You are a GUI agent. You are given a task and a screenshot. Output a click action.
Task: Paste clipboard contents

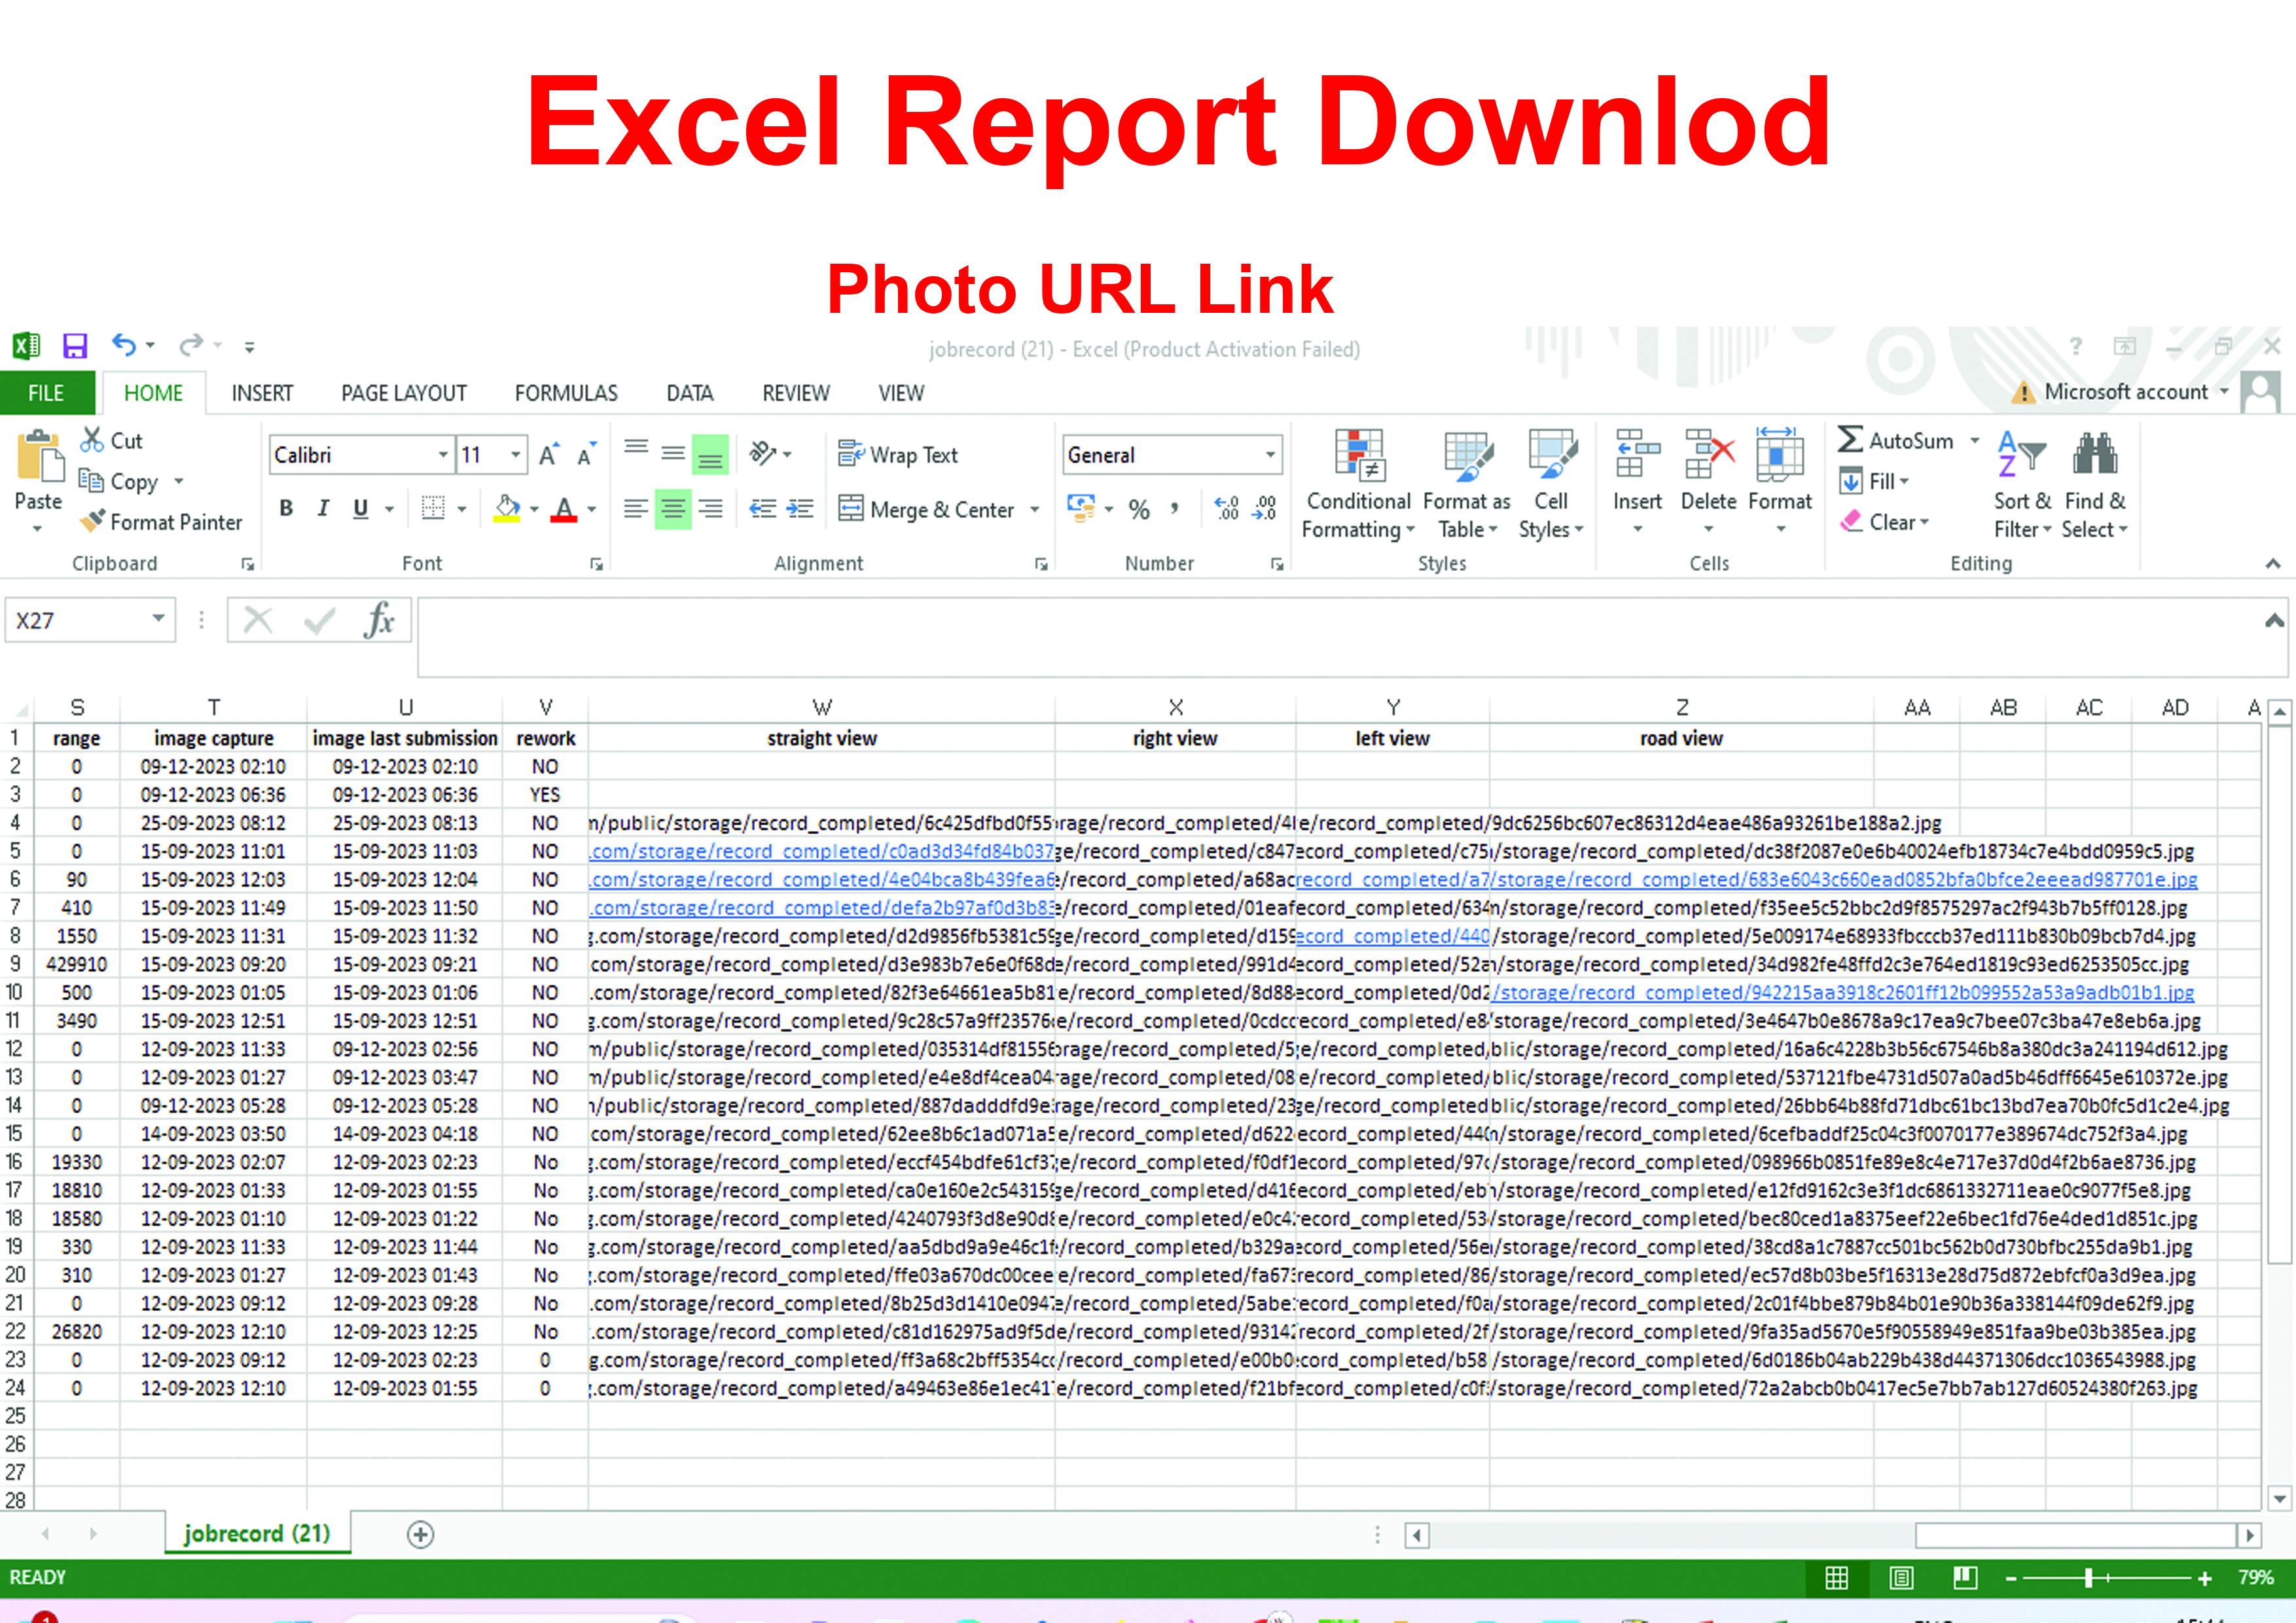coord(39,480)
